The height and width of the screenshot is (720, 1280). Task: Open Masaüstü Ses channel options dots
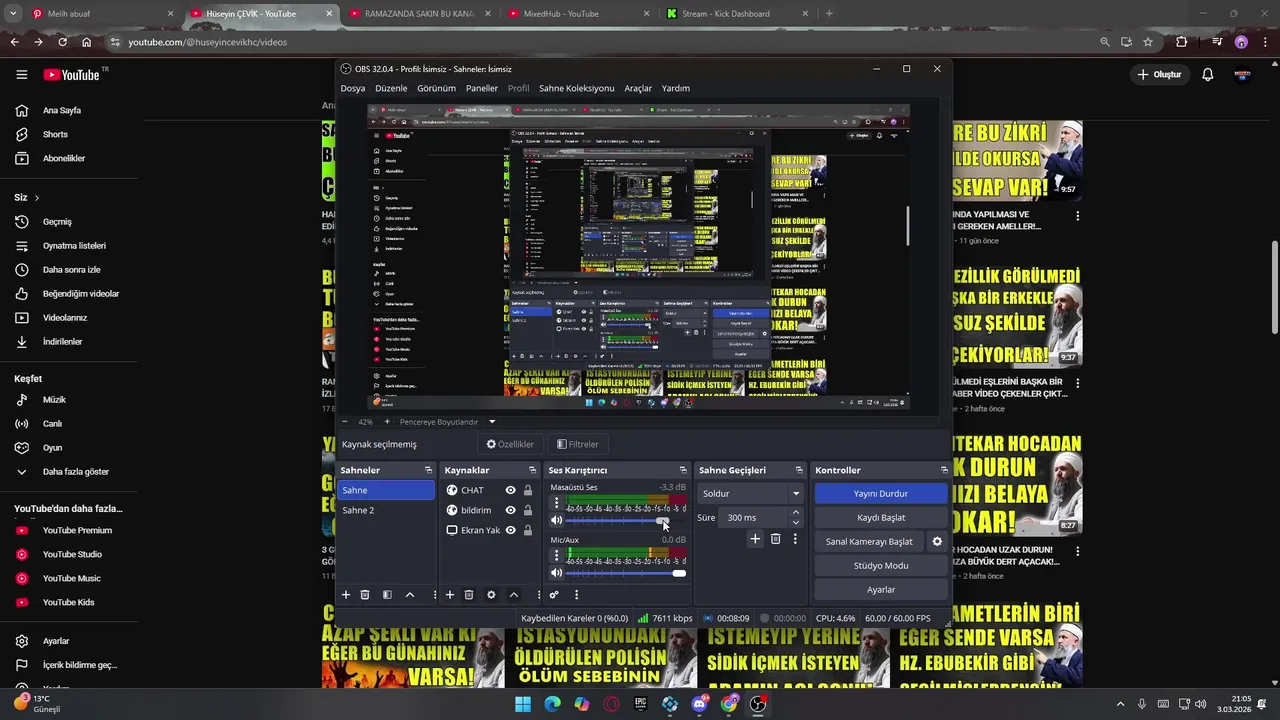point(556,503)
